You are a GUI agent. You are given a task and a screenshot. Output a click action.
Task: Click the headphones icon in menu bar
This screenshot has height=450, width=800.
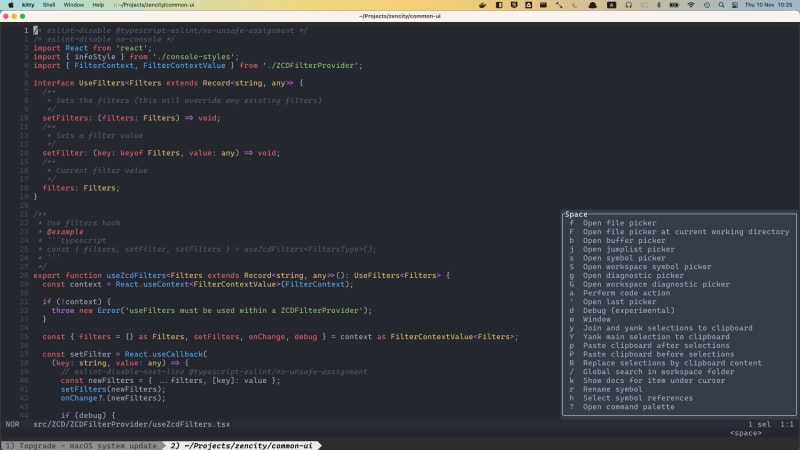[629, 5]
